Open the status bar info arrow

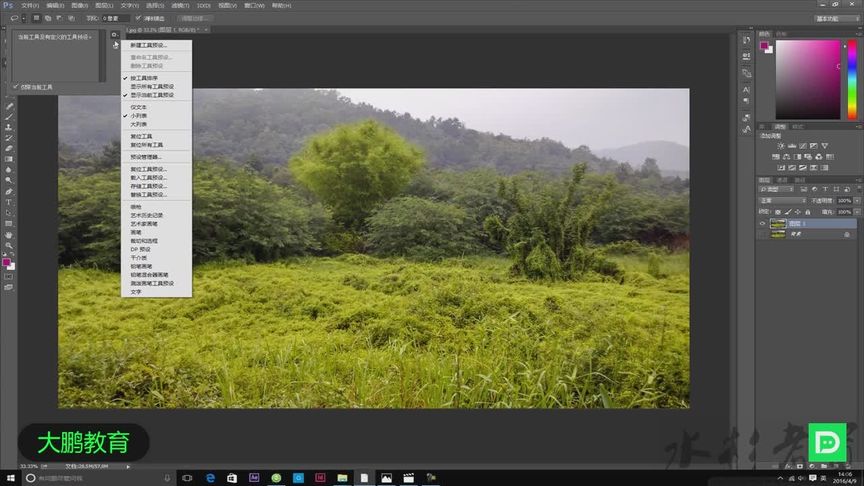pos(128,467)
